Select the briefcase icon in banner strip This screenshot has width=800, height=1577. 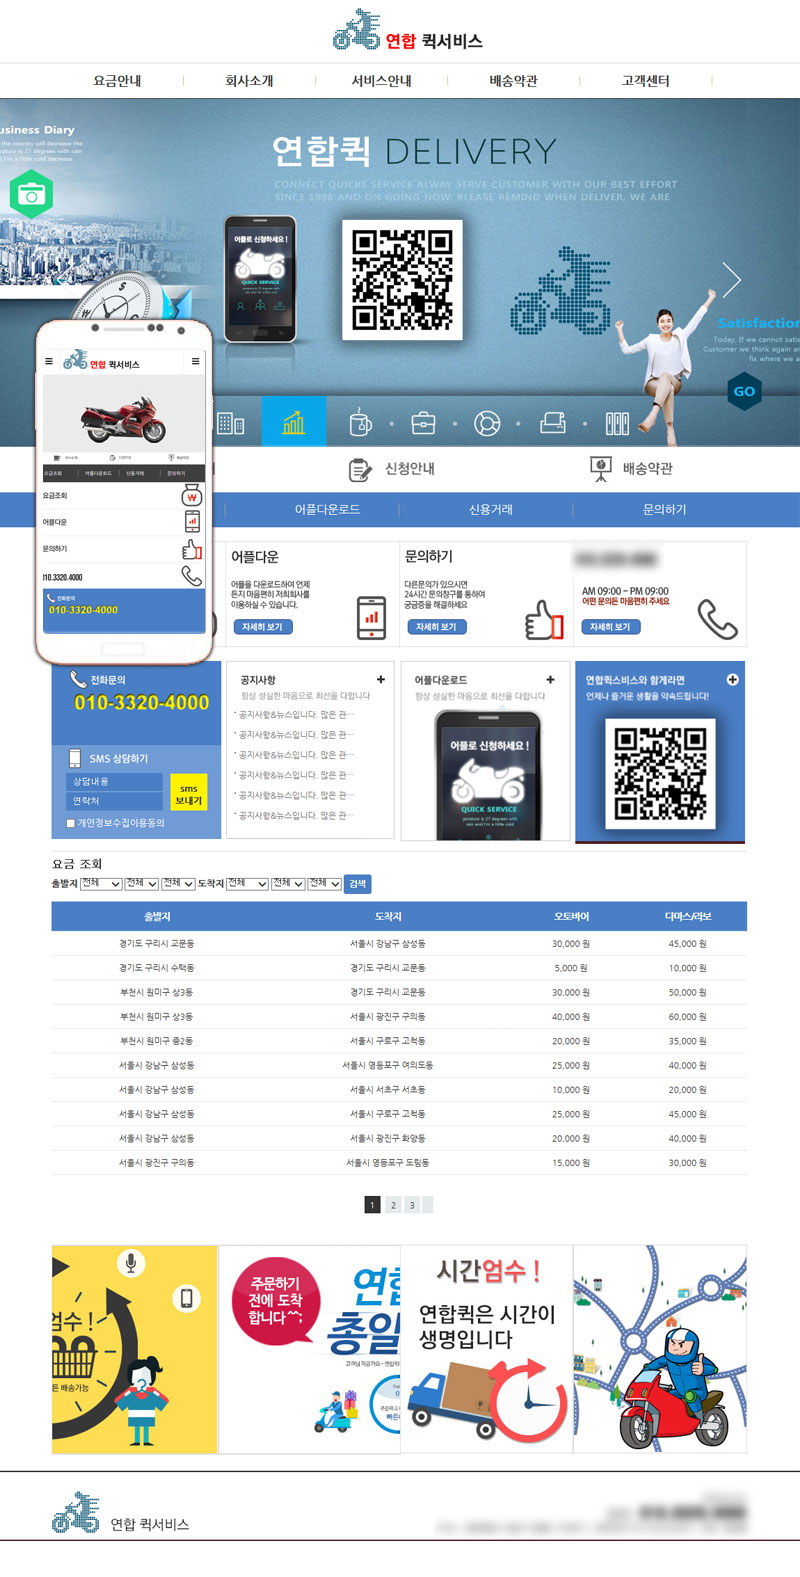(x=423, y=423)
